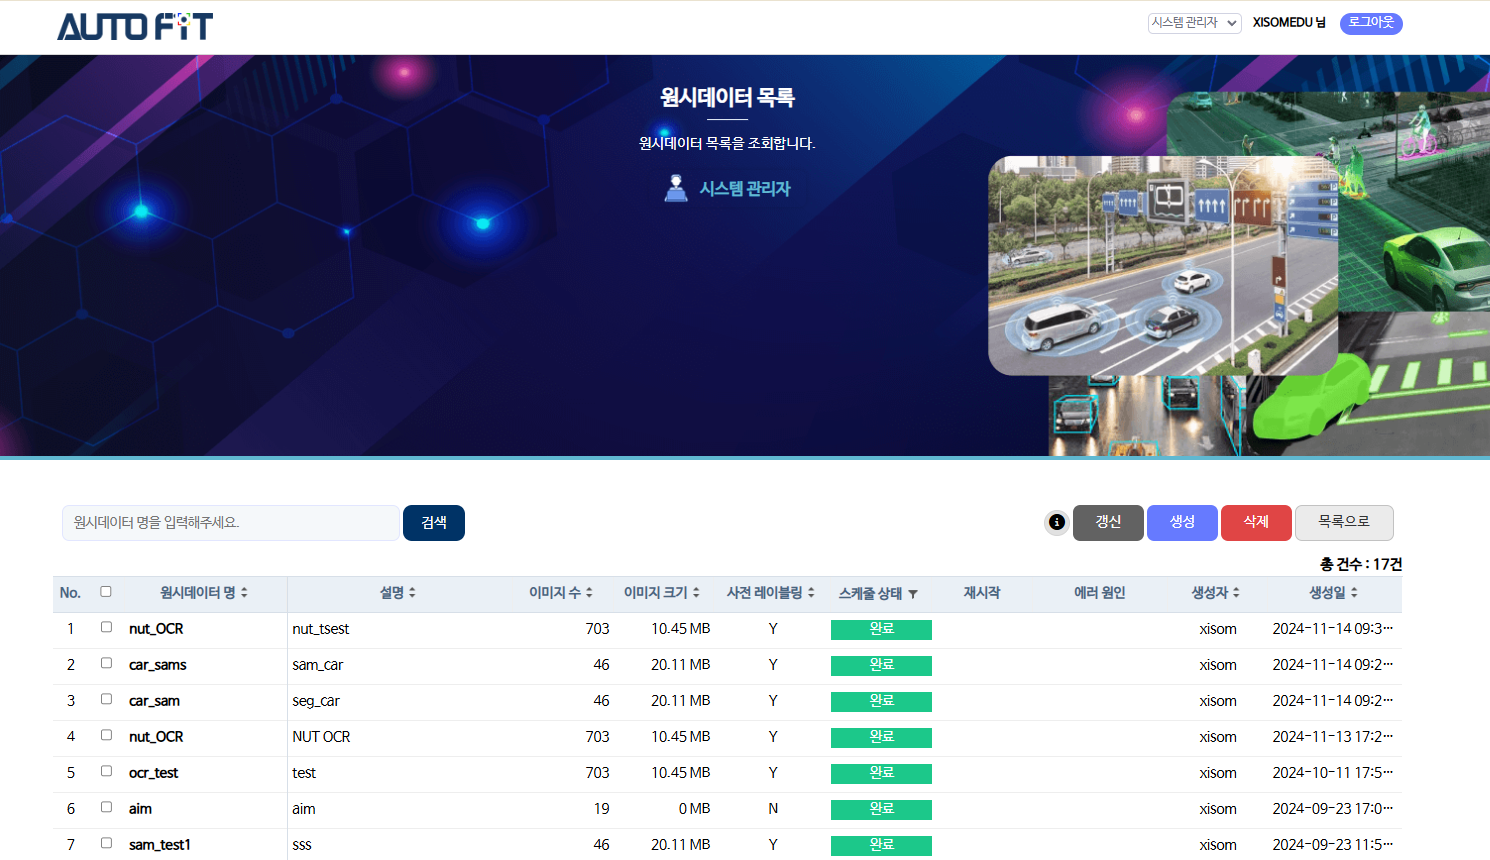The height and width of the screenshot is (860, 1490).
Task: Sort the 설명 column
Action: tap(412, 593)
